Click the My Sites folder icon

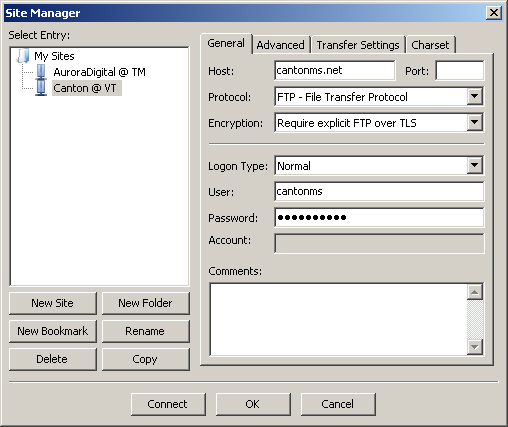coord(23,56)
